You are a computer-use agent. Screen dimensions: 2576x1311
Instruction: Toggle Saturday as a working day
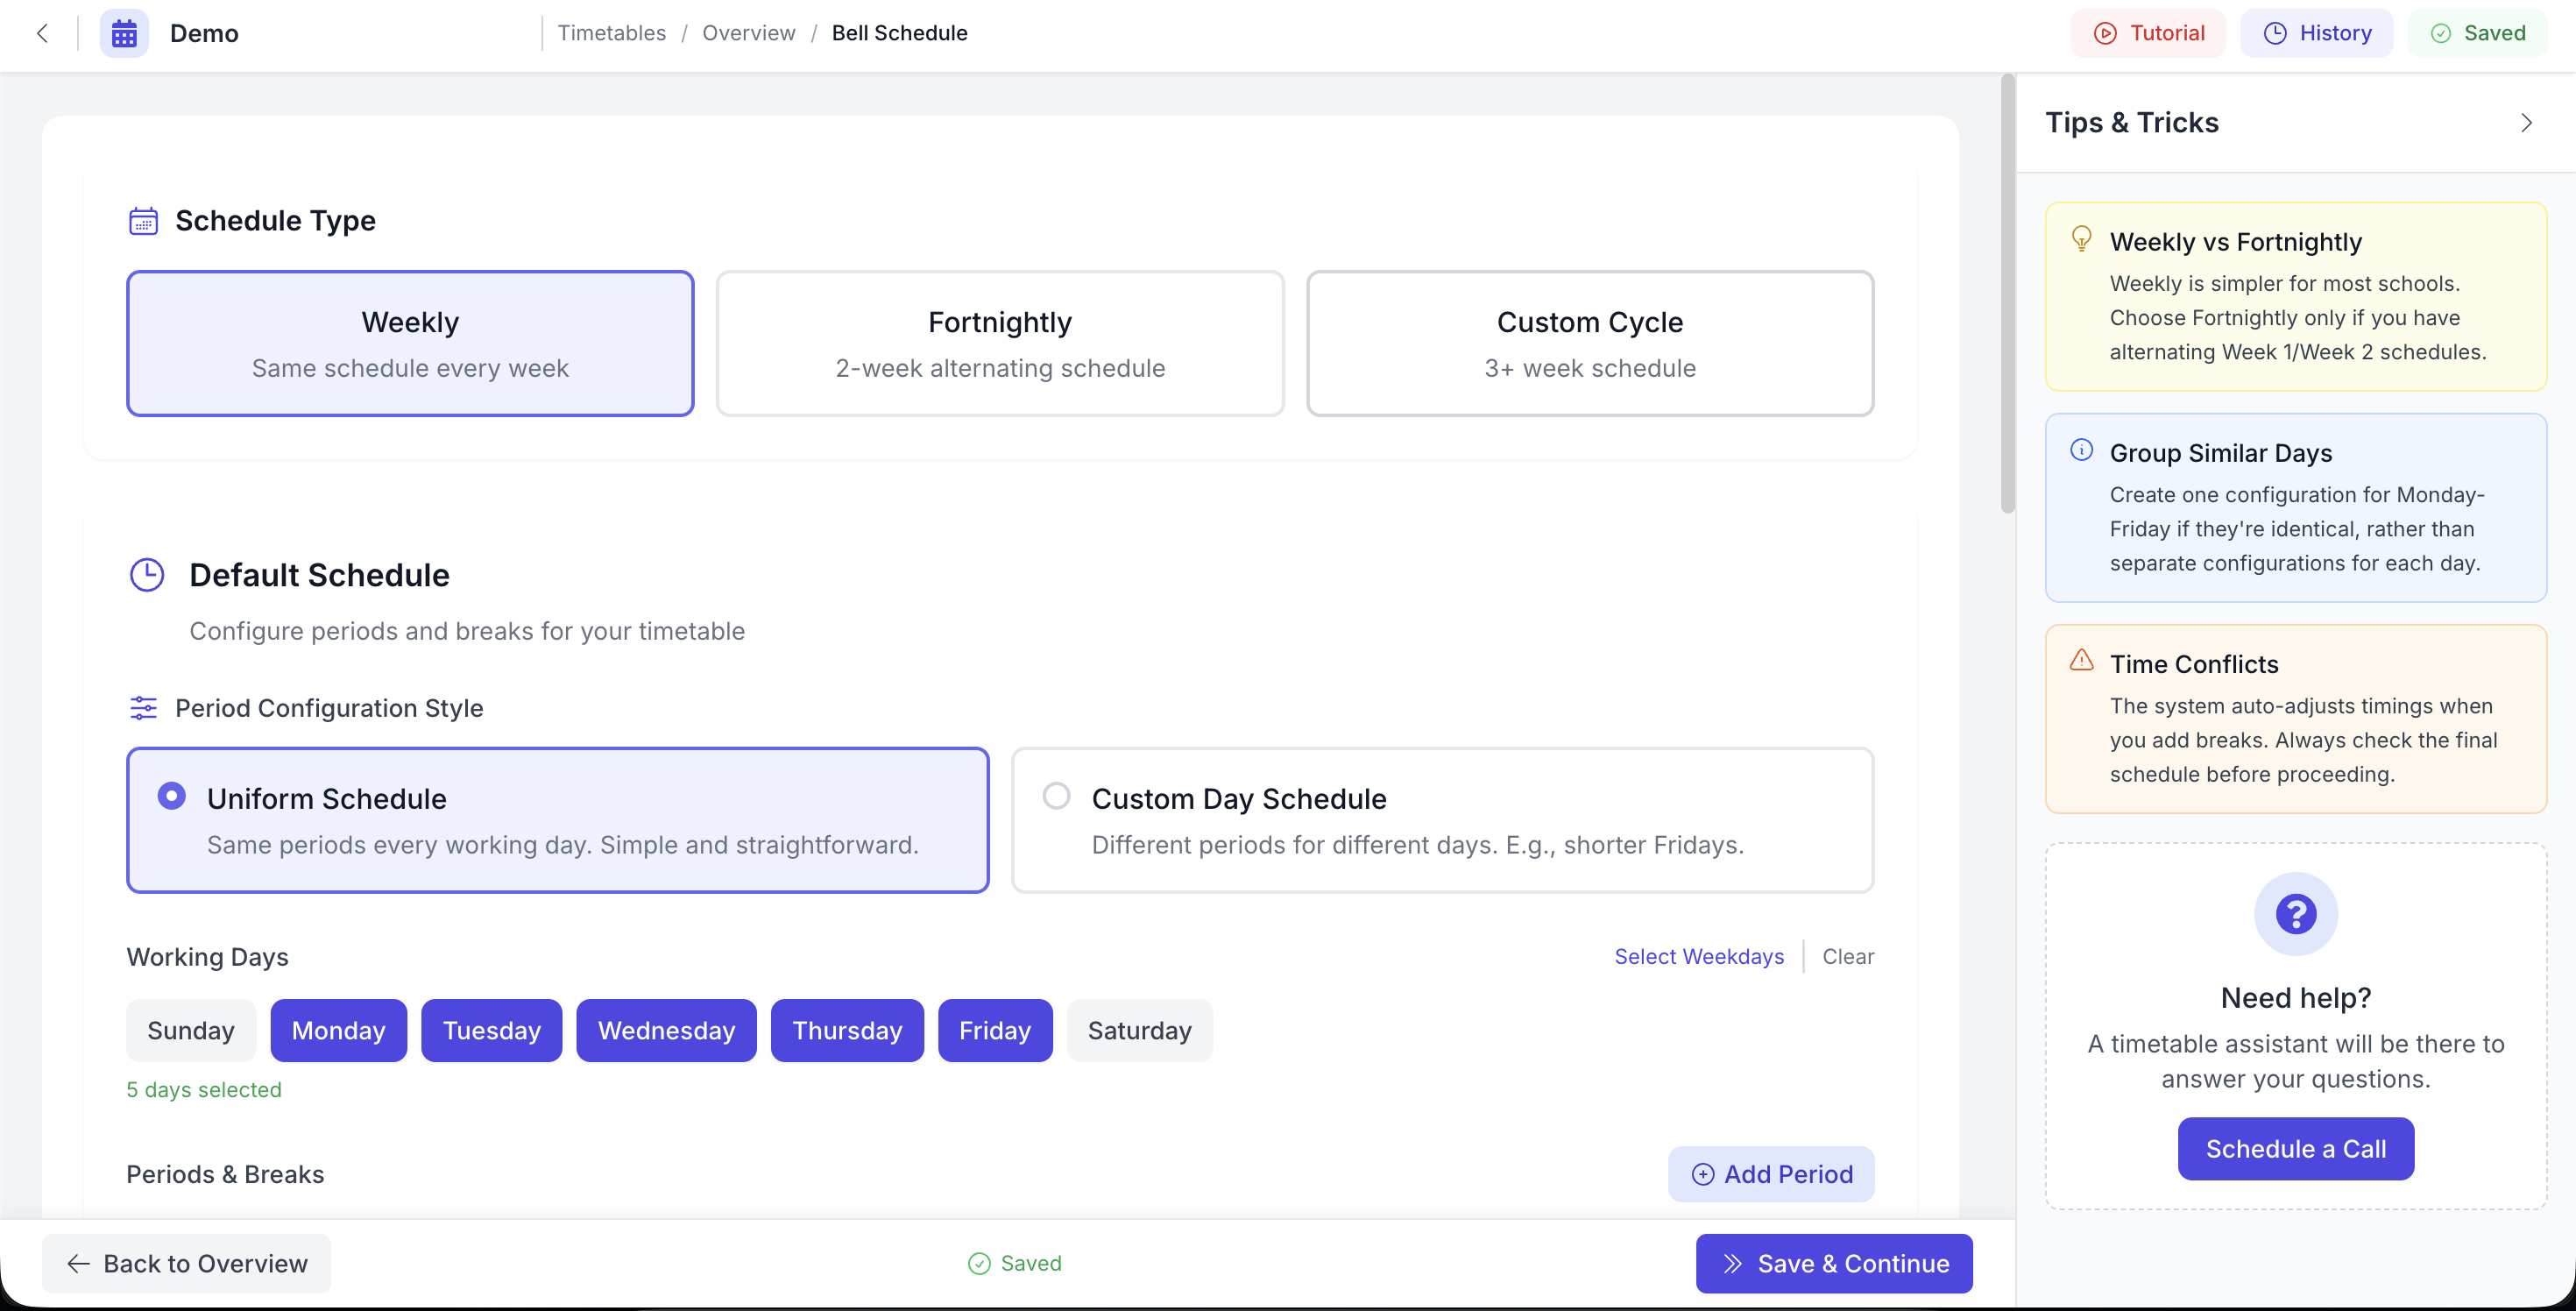click(1139, 1030)
